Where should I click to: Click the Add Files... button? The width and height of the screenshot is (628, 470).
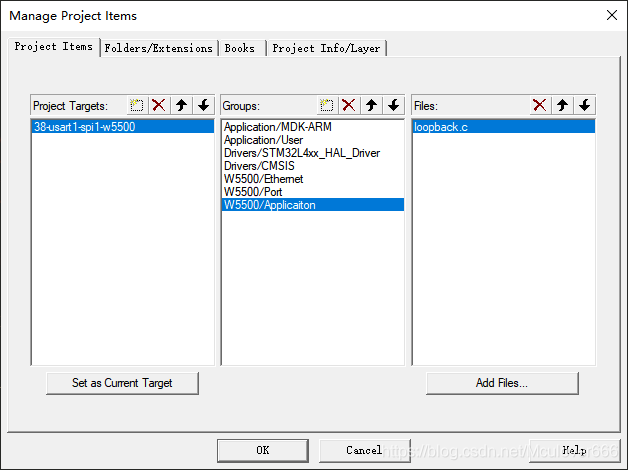pyautogui.click(x=502, y=383)
